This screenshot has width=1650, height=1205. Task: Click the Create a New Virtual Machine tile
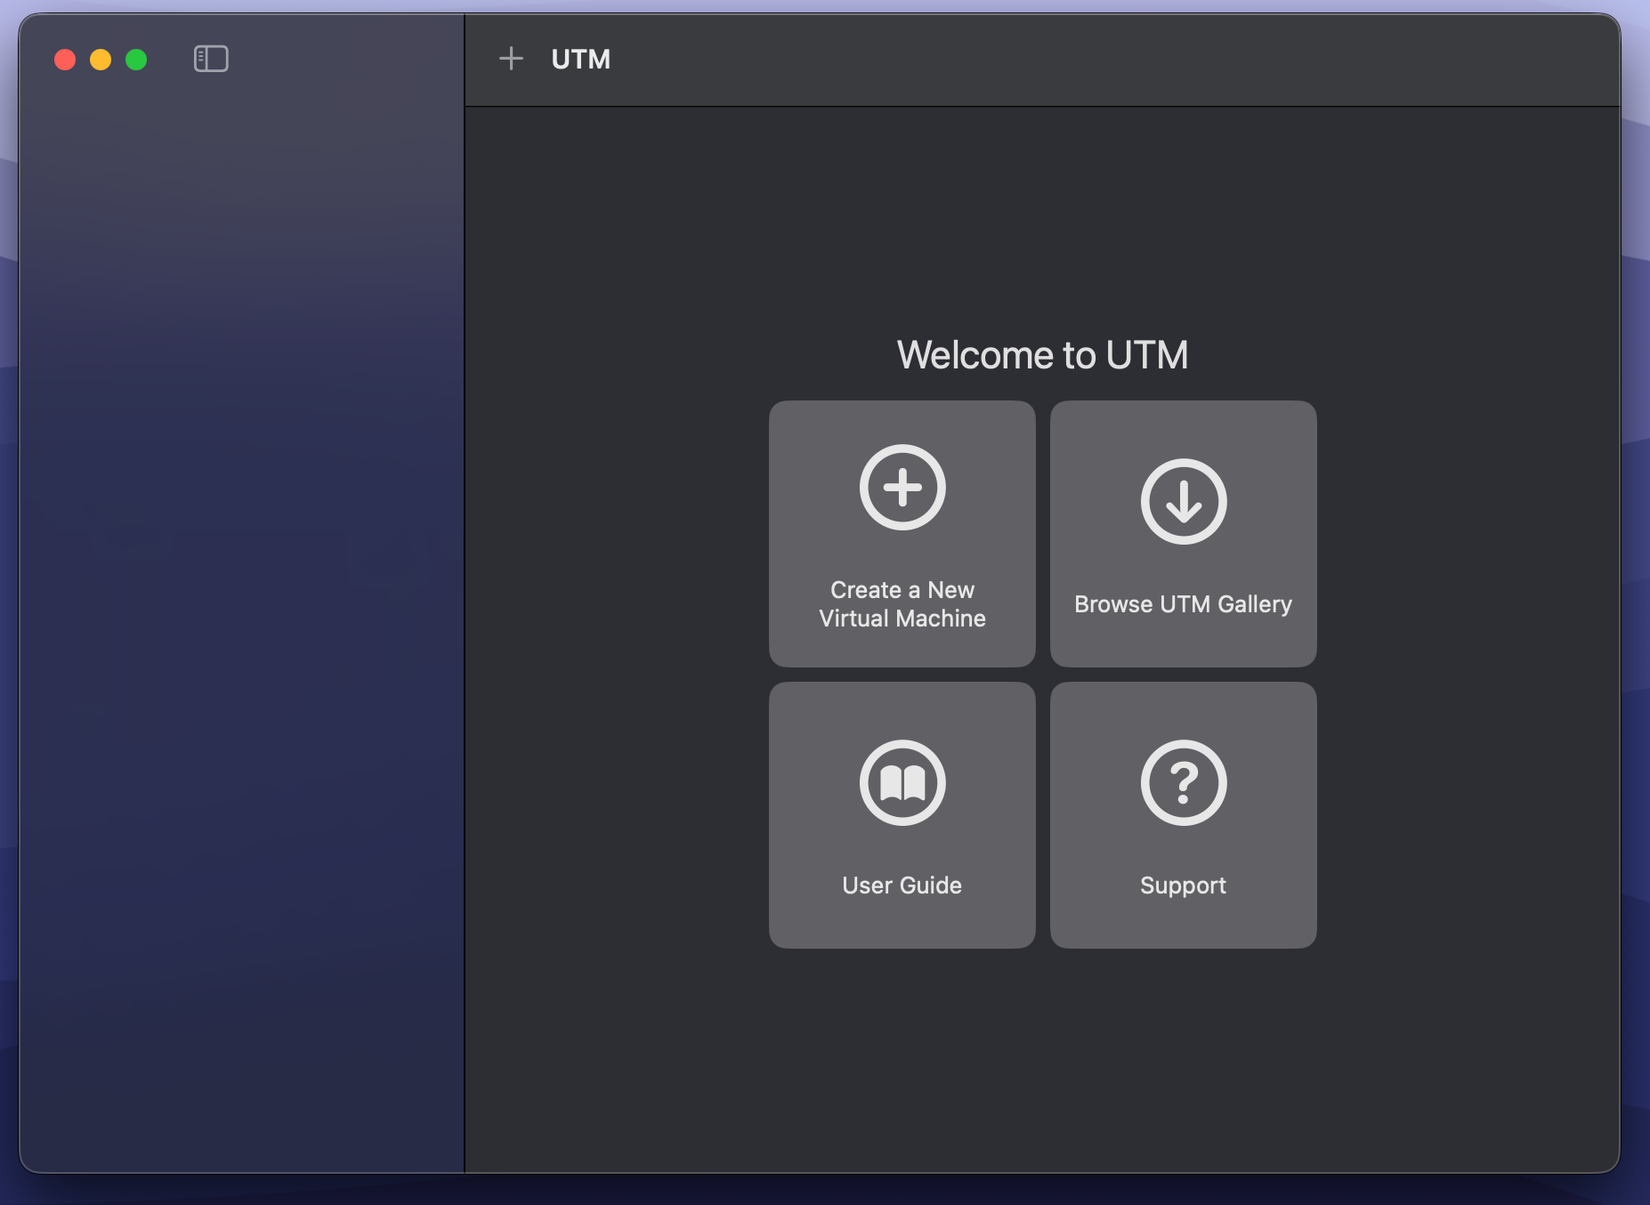click(x=901, y=534)
